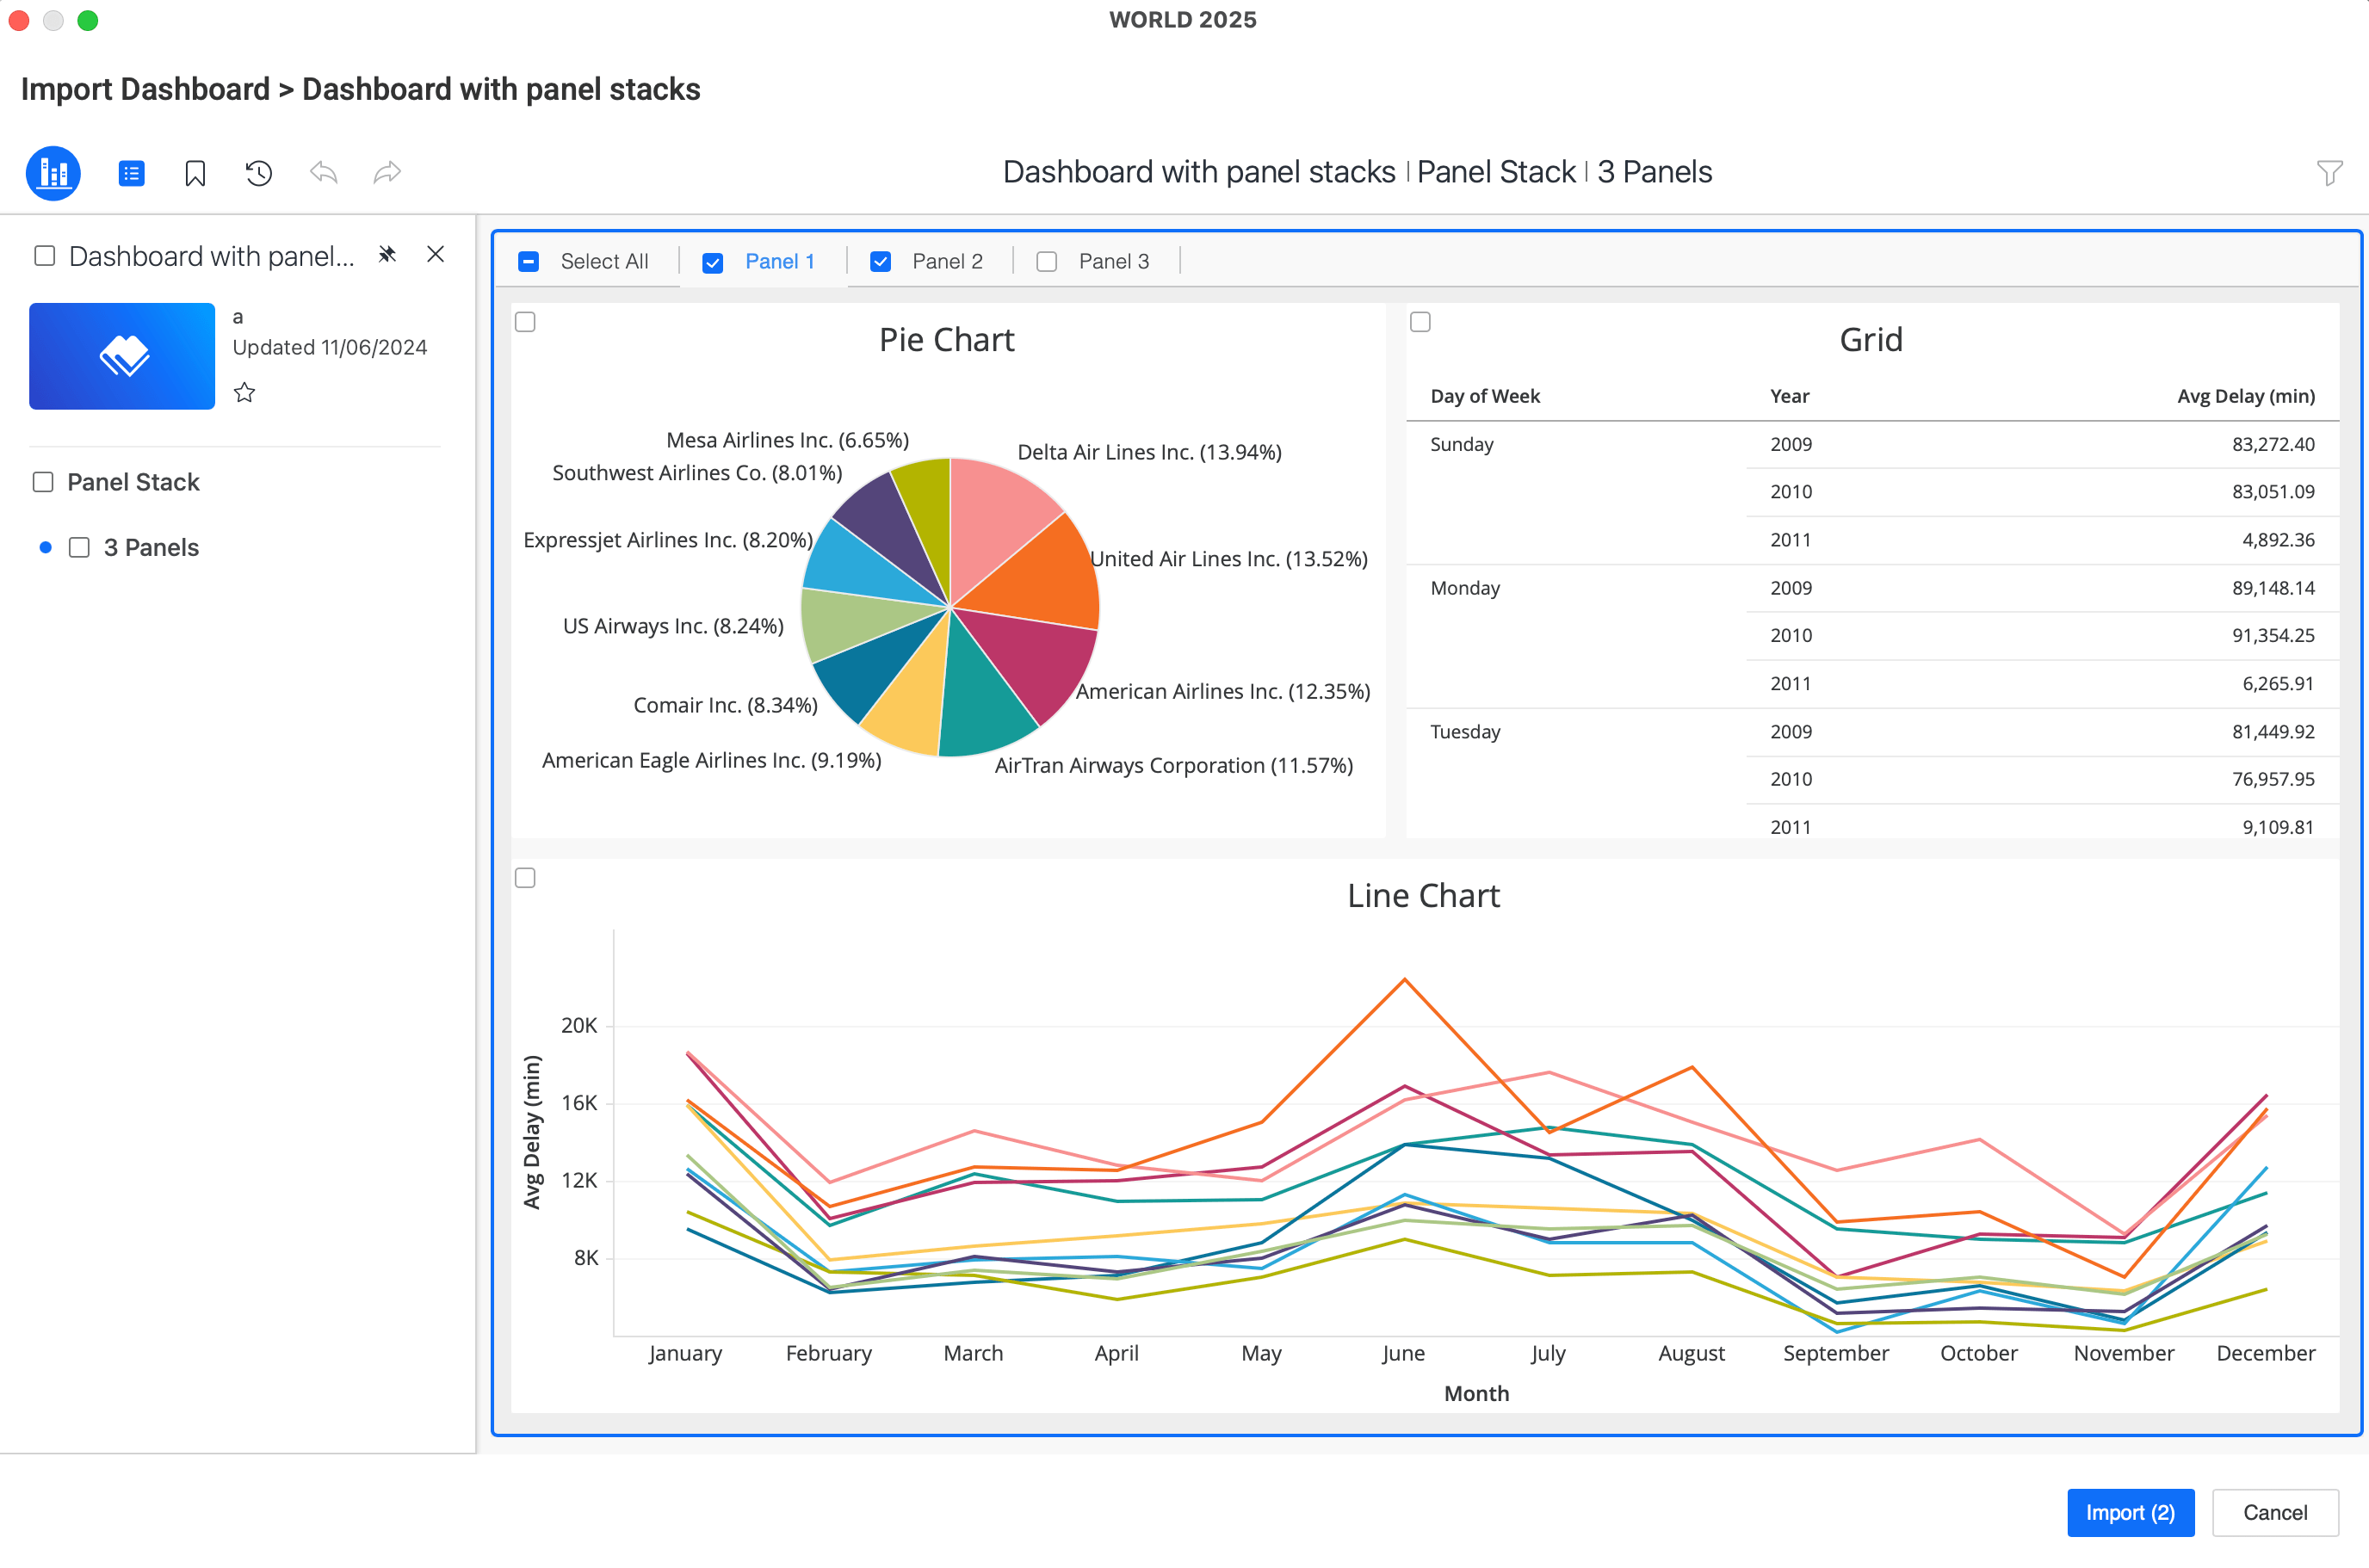Click the bookmark icon in toolbar
The height and width of the screenshot is (1568, 2369).
coord(195,172)
